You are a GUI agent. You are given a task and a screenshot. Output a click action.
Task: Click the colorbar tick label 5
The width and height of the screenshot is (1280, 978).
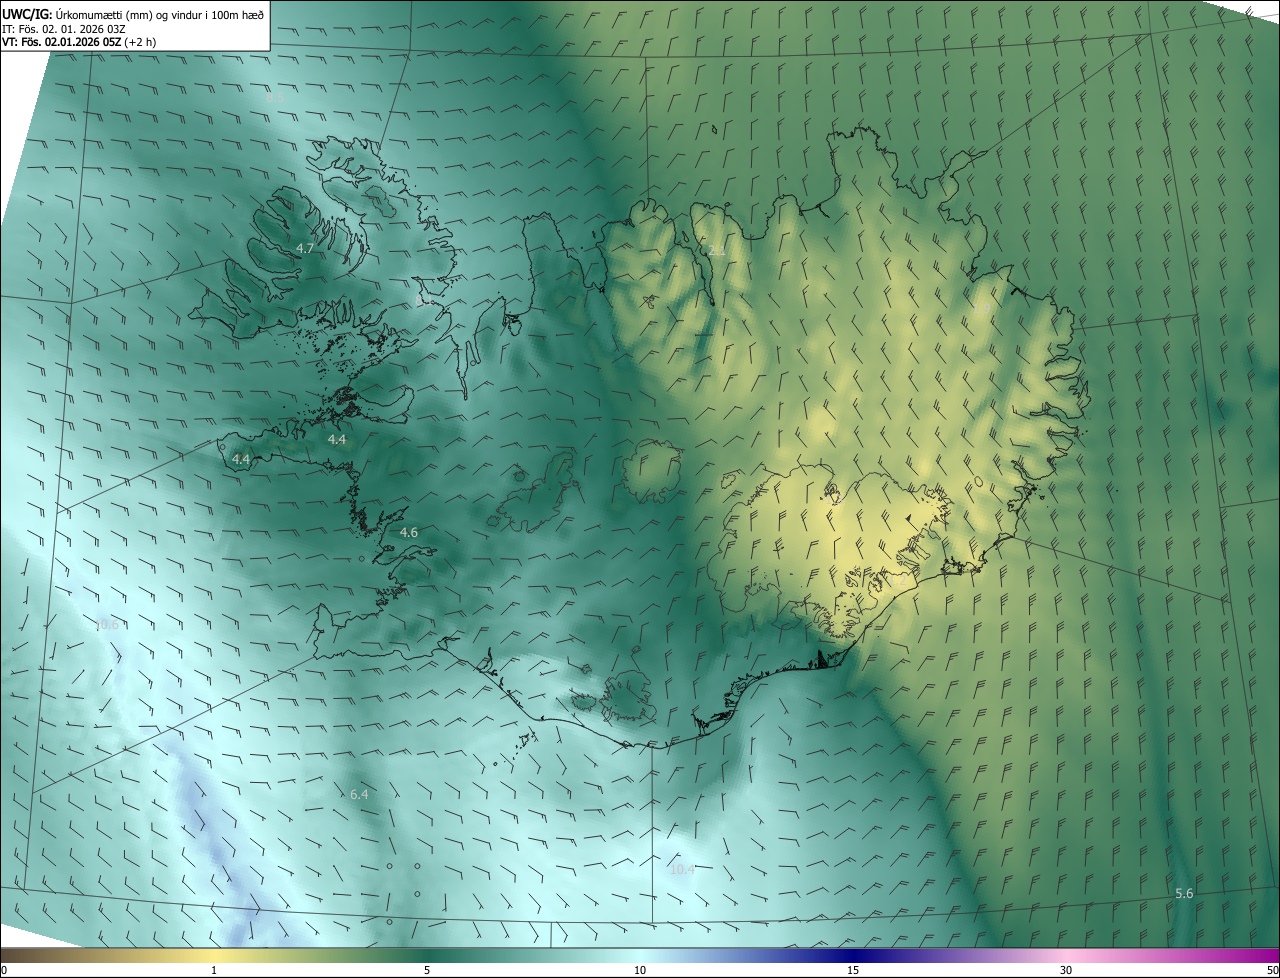pyautogui.click(x=427, y=970)
